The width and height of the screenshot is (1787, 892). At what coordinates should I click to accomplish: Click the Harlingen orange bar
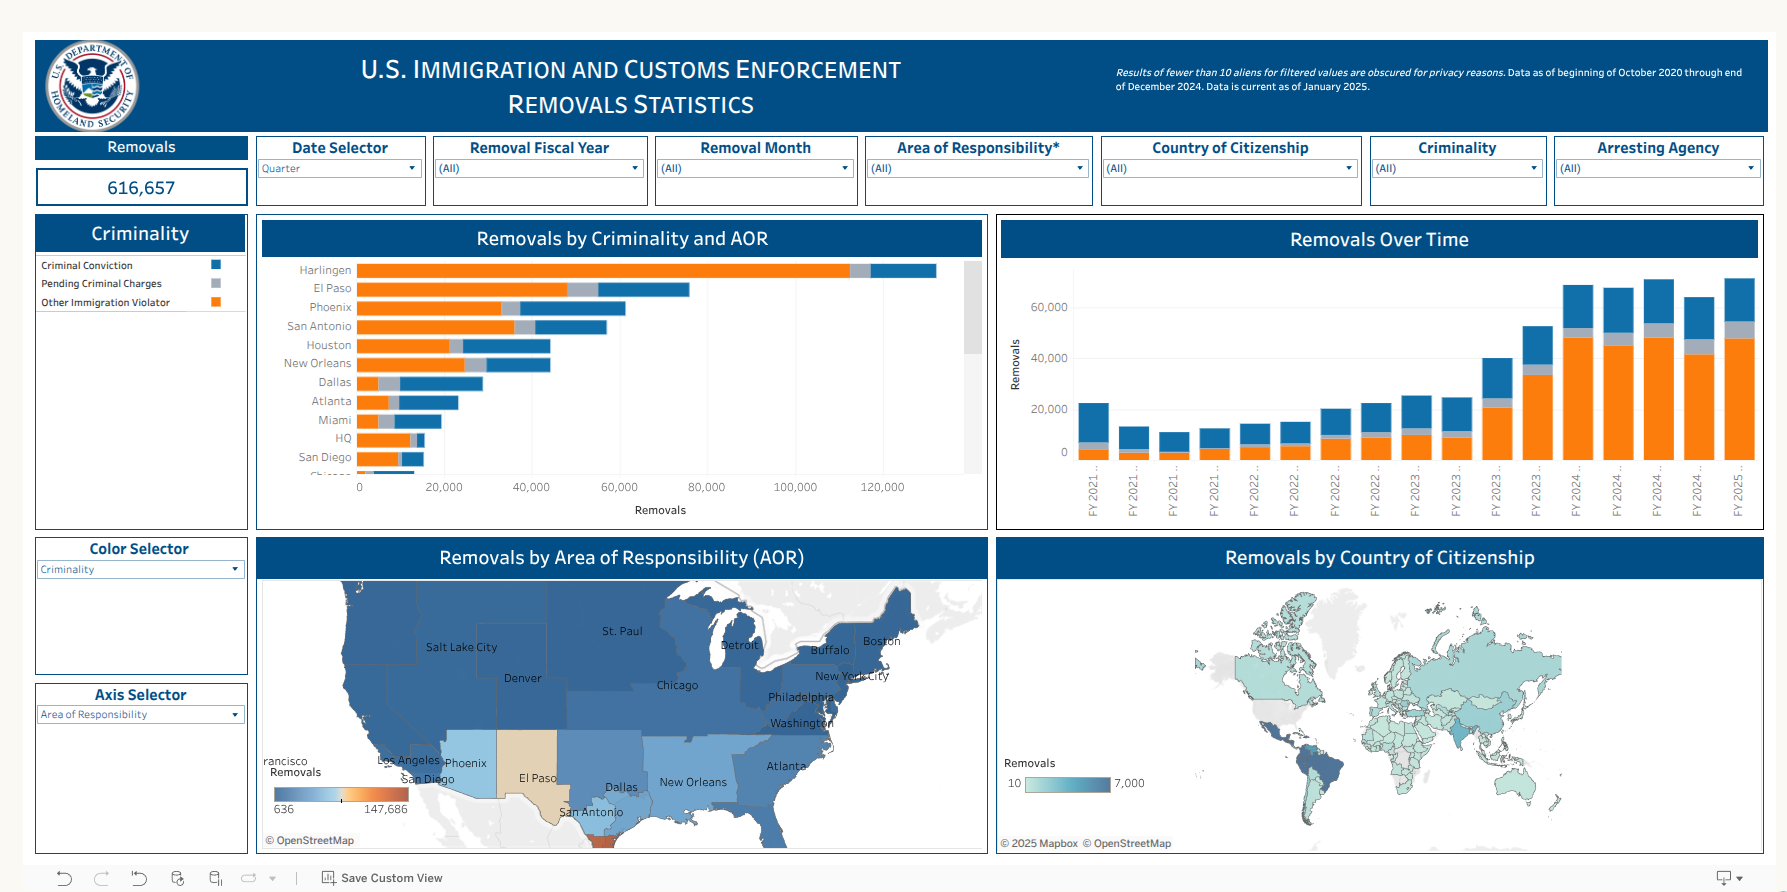pos(603,271)
